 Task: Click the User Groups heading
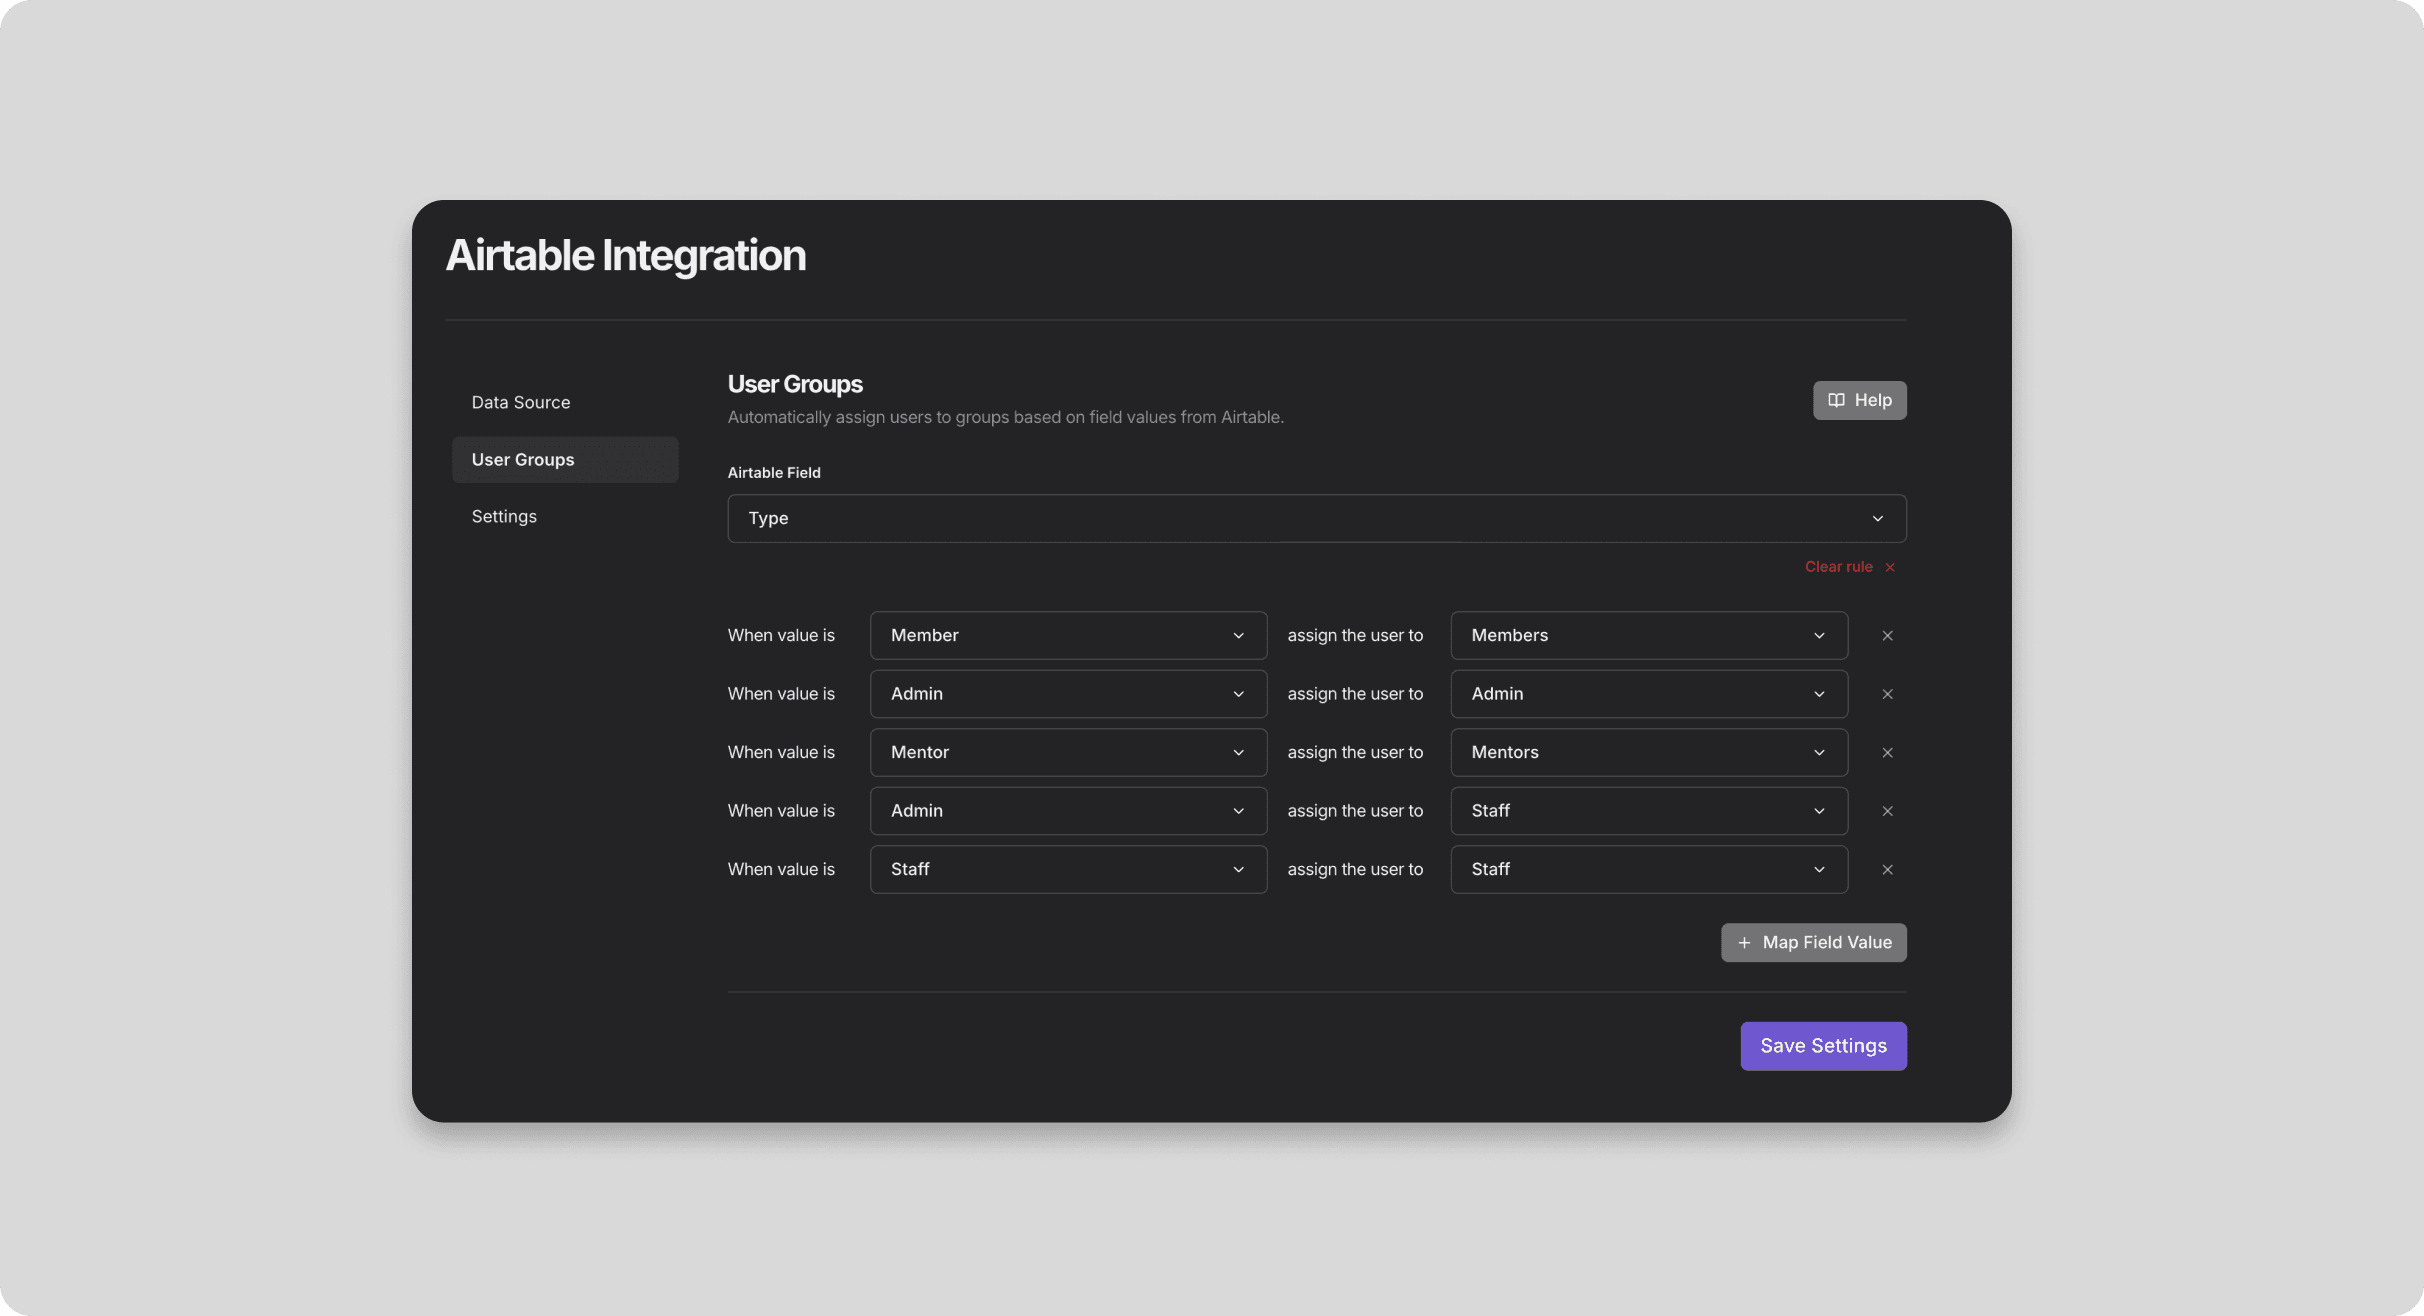click(x=795, y=385)
